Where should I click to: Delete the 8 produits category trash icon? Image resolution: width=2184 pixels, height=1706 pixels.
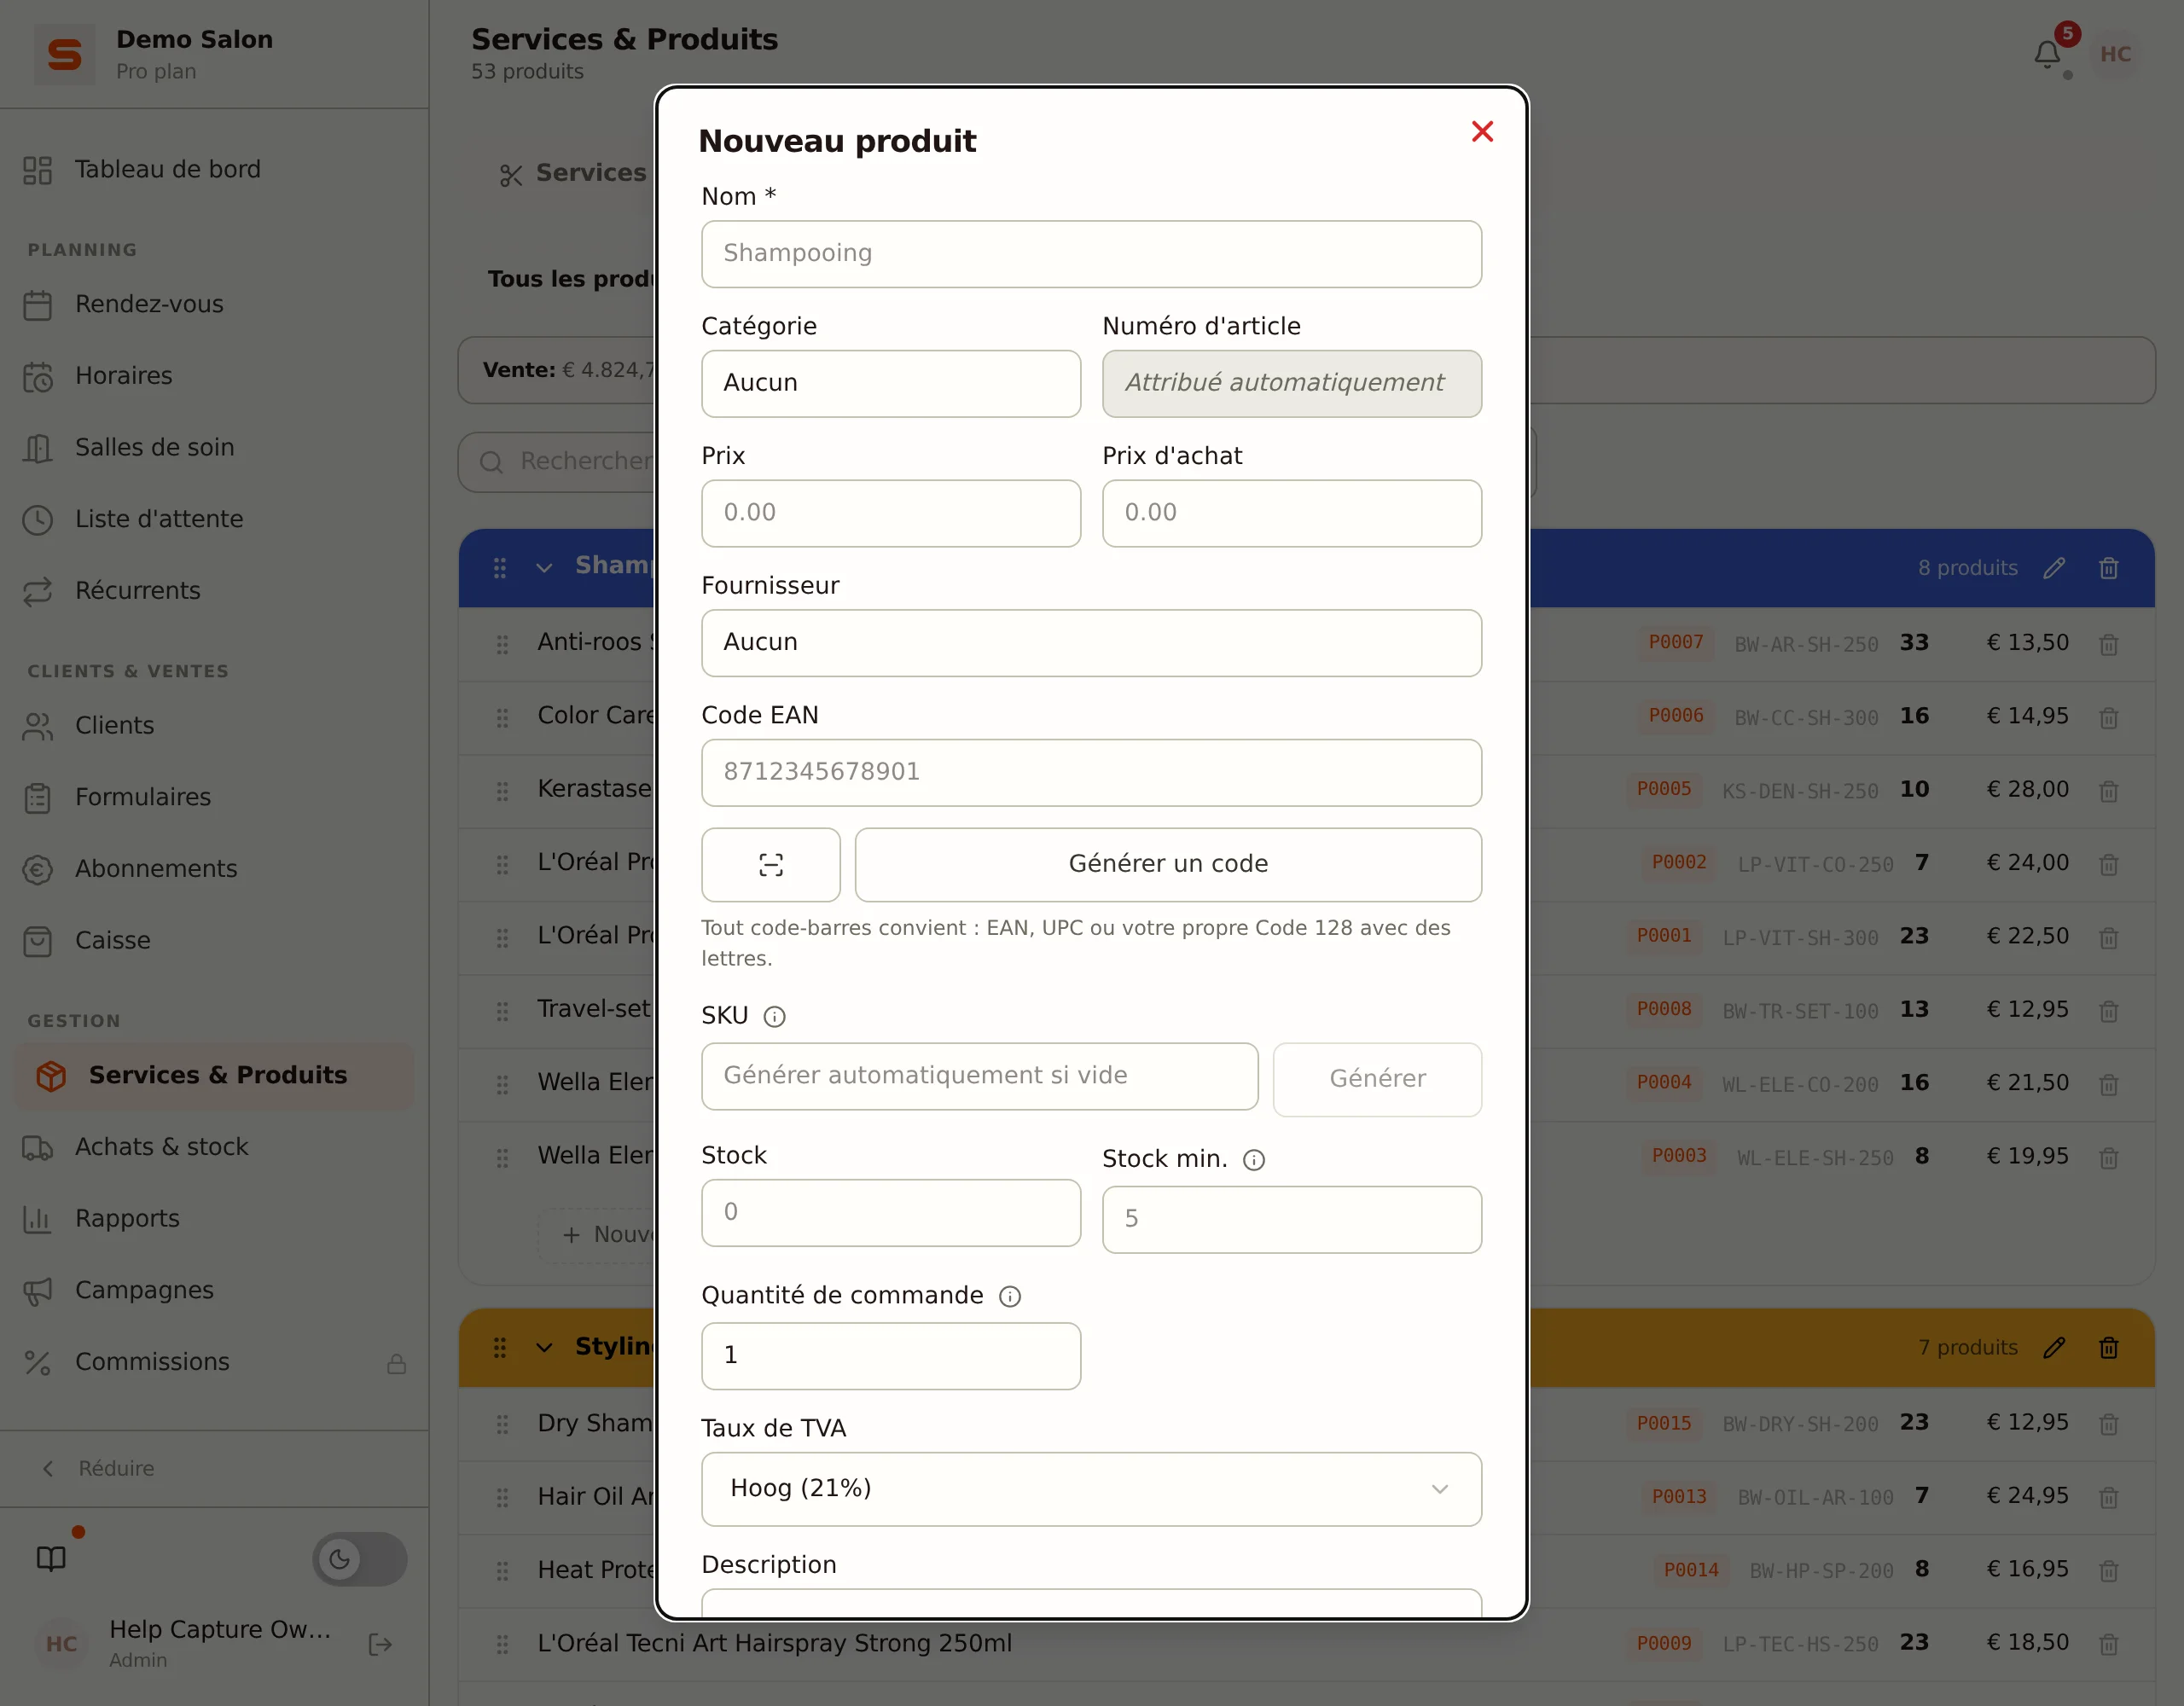coord(2108,568)
